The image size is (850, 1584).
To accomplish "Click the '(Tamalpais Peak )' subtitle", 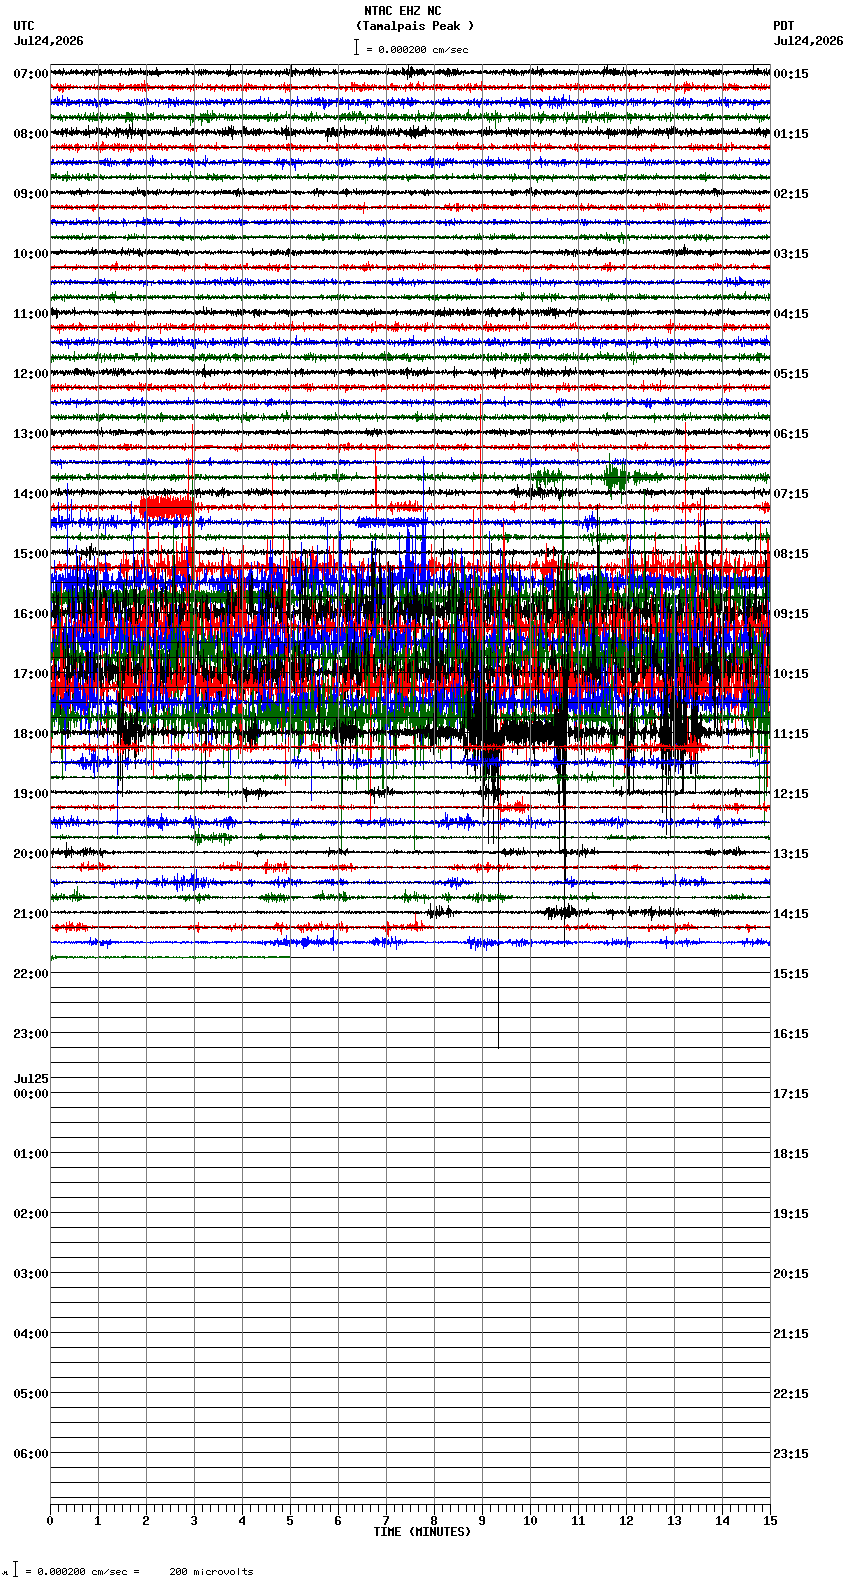I will coord(415,26).
